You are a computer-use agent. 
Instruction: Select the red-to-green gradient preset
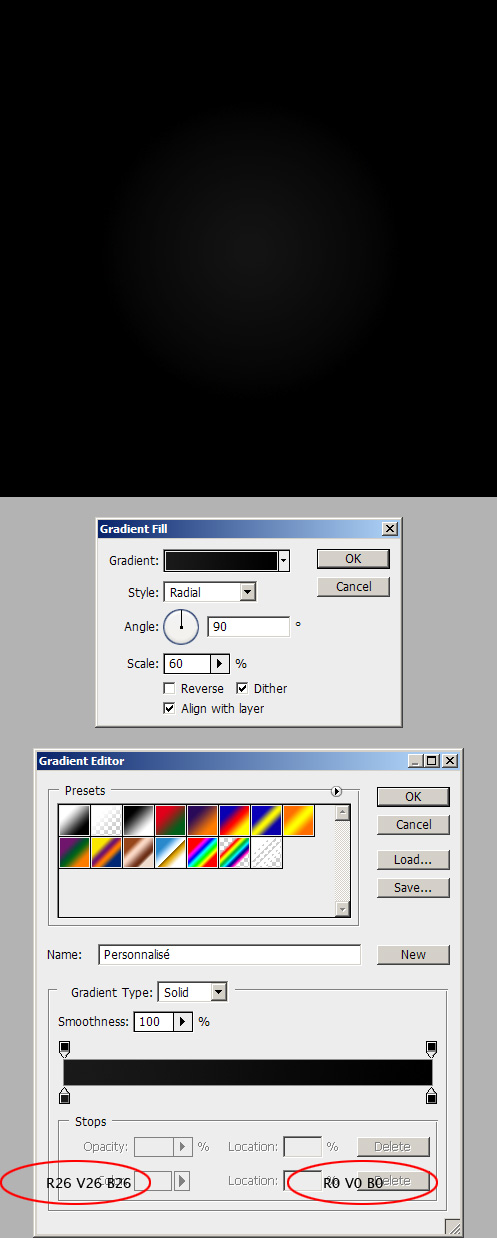pyautogui.click(x=170, y=821)
